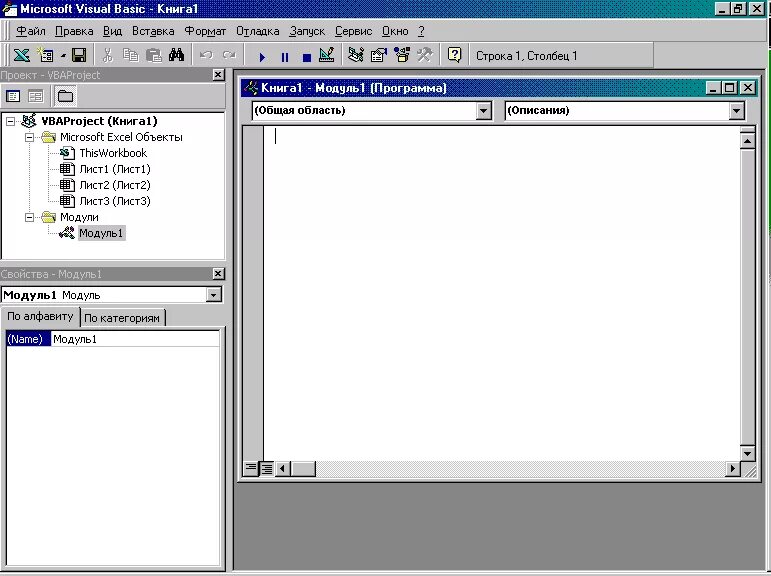
Task: Click the Reset stop icon
Action: [x=307, y=58]
